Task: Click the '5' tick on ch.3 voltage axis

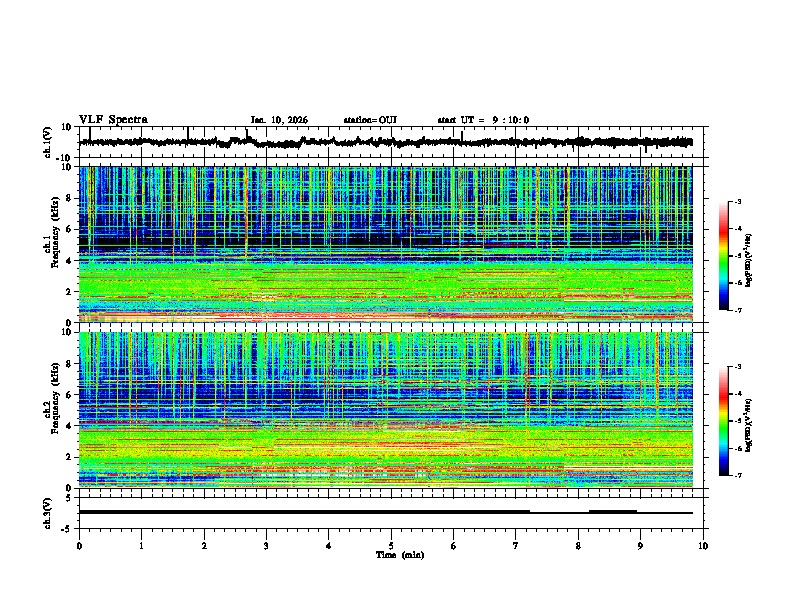Action: pyautogui.click(x=70, y=498)
